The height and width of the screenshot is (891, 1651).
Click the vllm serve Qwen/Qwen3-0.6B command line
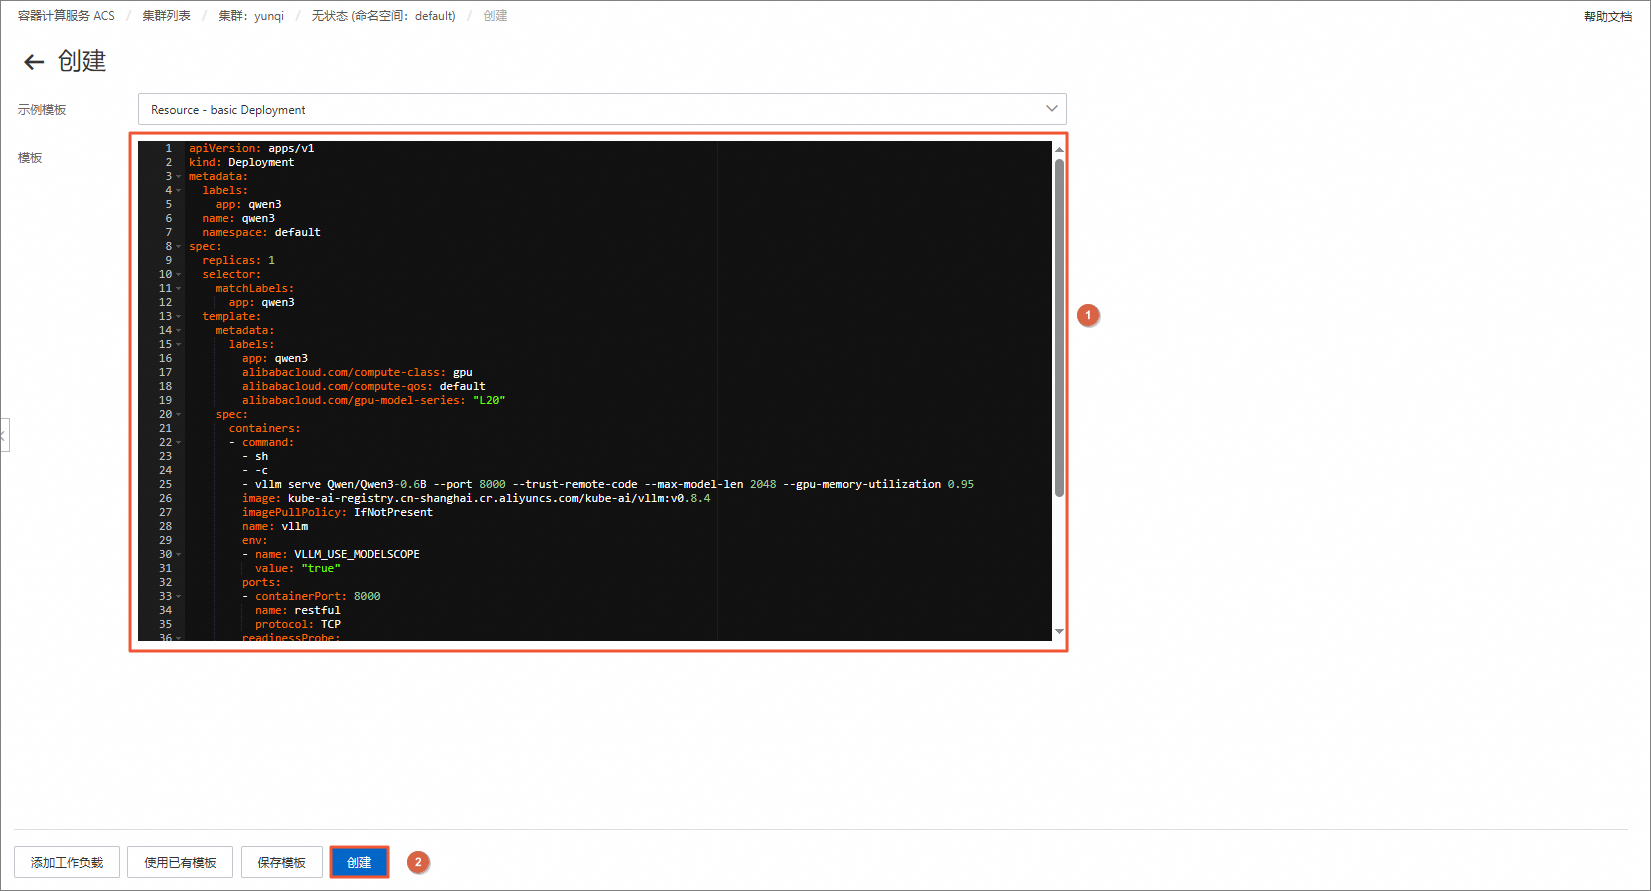[x=608, y=484]
